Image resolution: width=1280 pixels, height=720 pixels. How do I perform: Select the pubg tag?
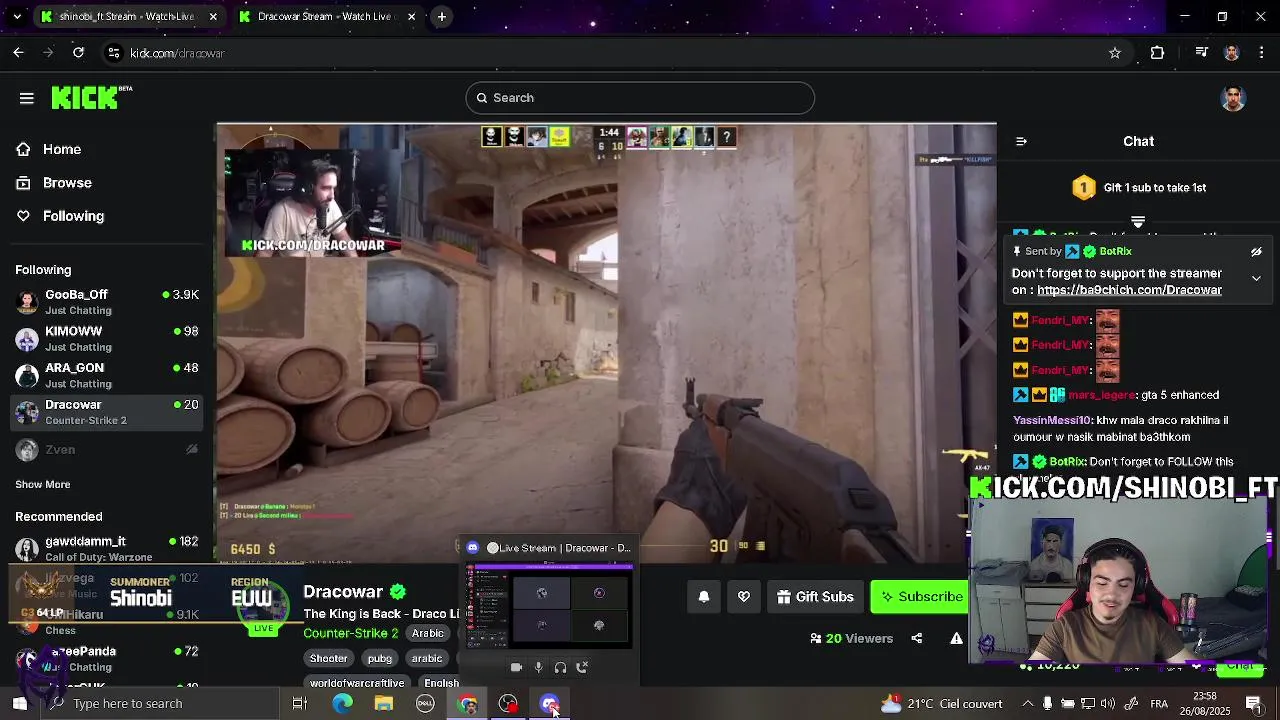[380, 658]
